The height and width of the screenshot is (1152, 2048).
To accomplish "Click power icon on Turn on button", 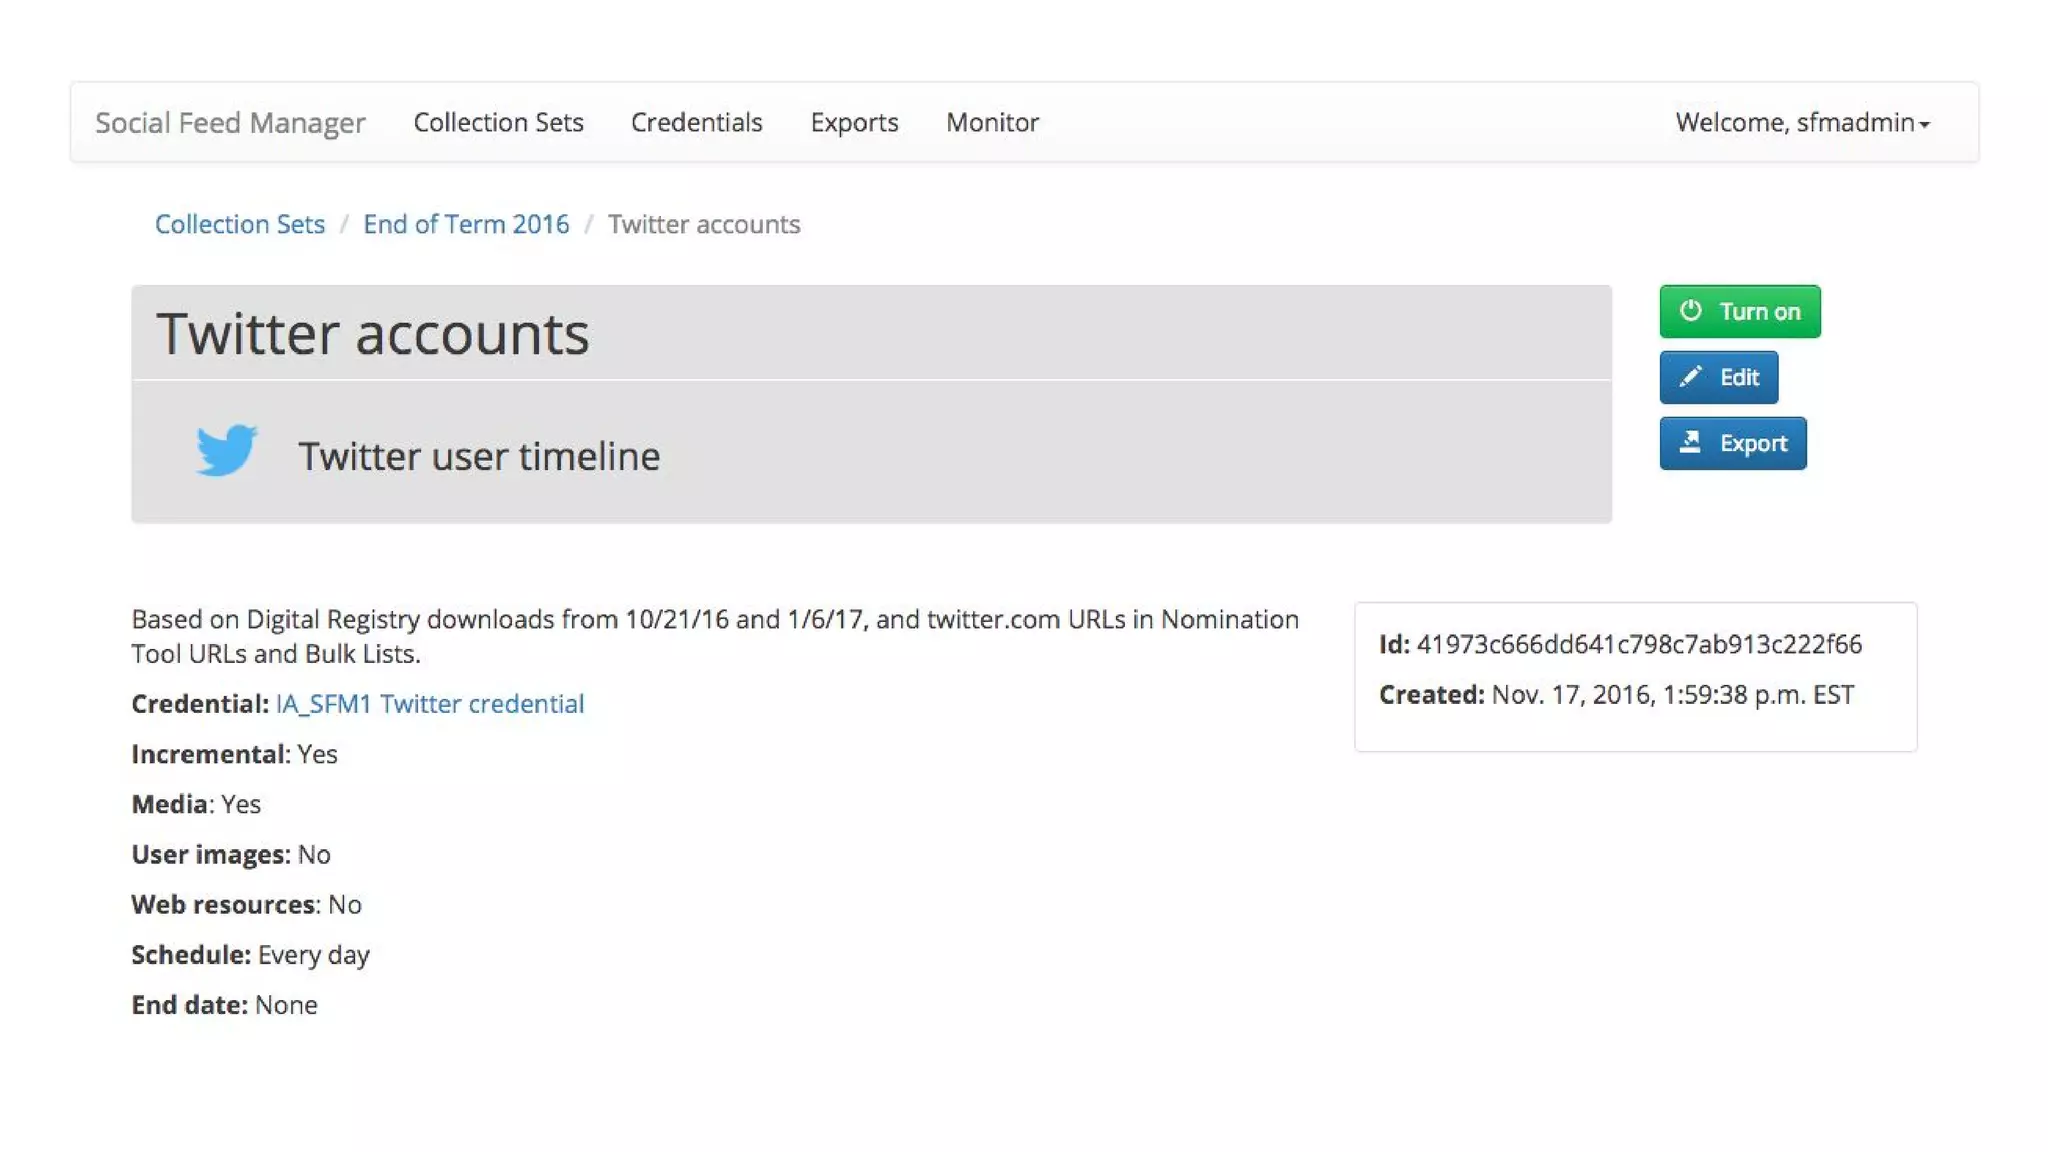I will pyautogui.click(x=1690, y=311).
